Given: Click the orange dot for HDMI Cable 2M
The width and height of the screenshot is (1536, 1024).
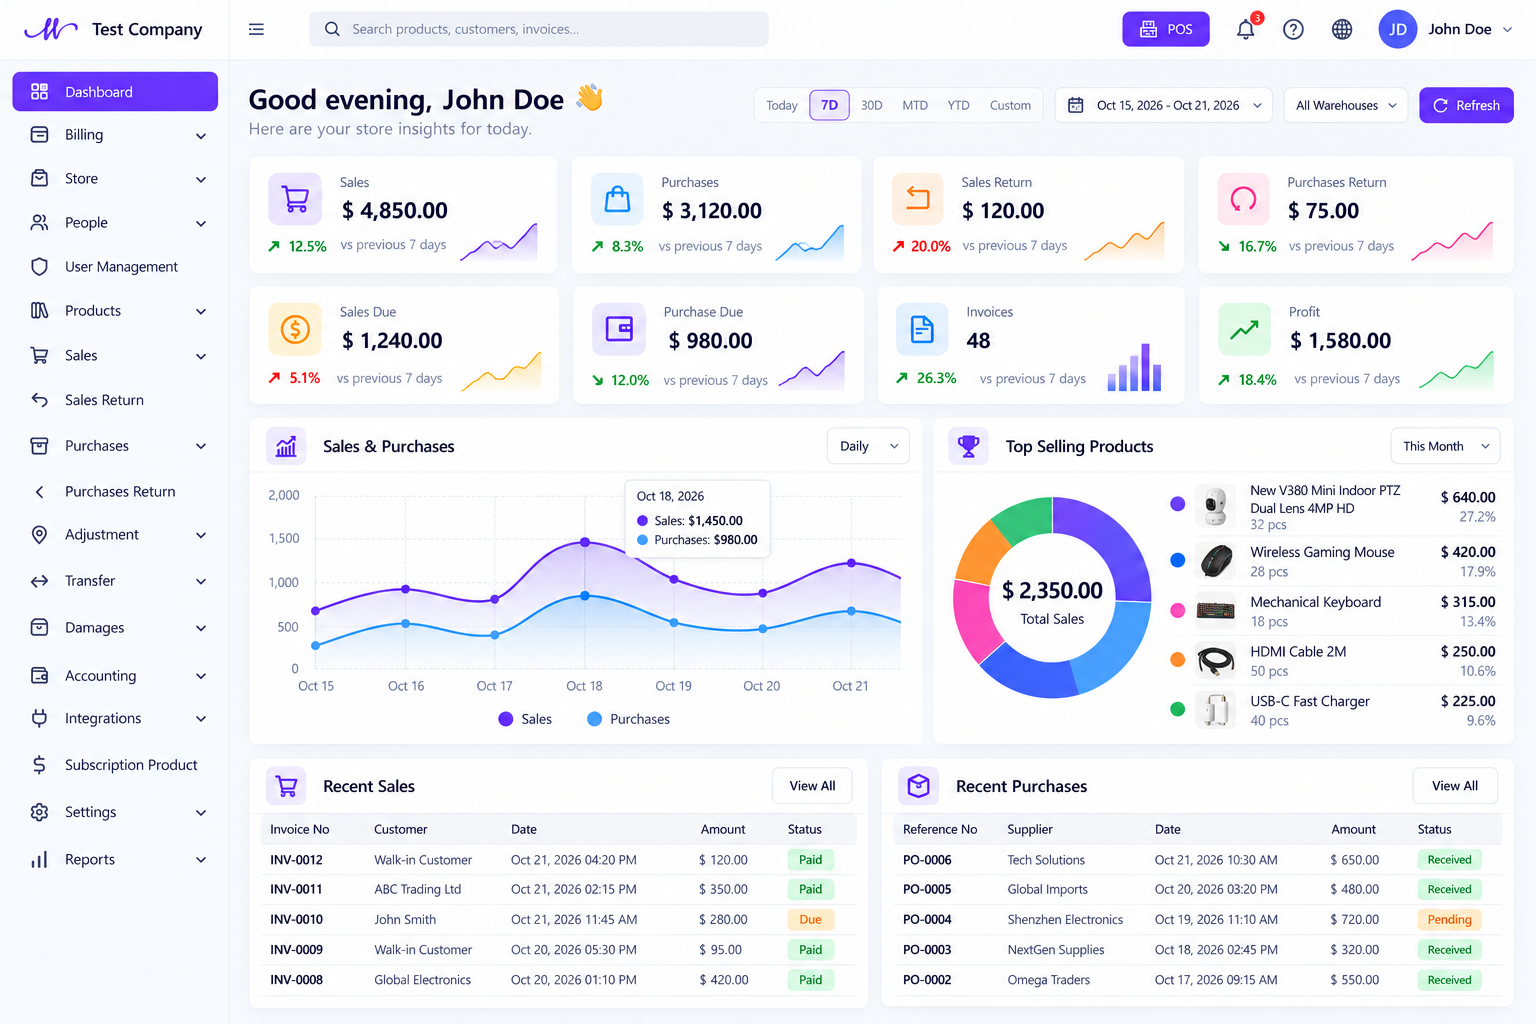Looking at the screenshot, I should coord(1178,659).
